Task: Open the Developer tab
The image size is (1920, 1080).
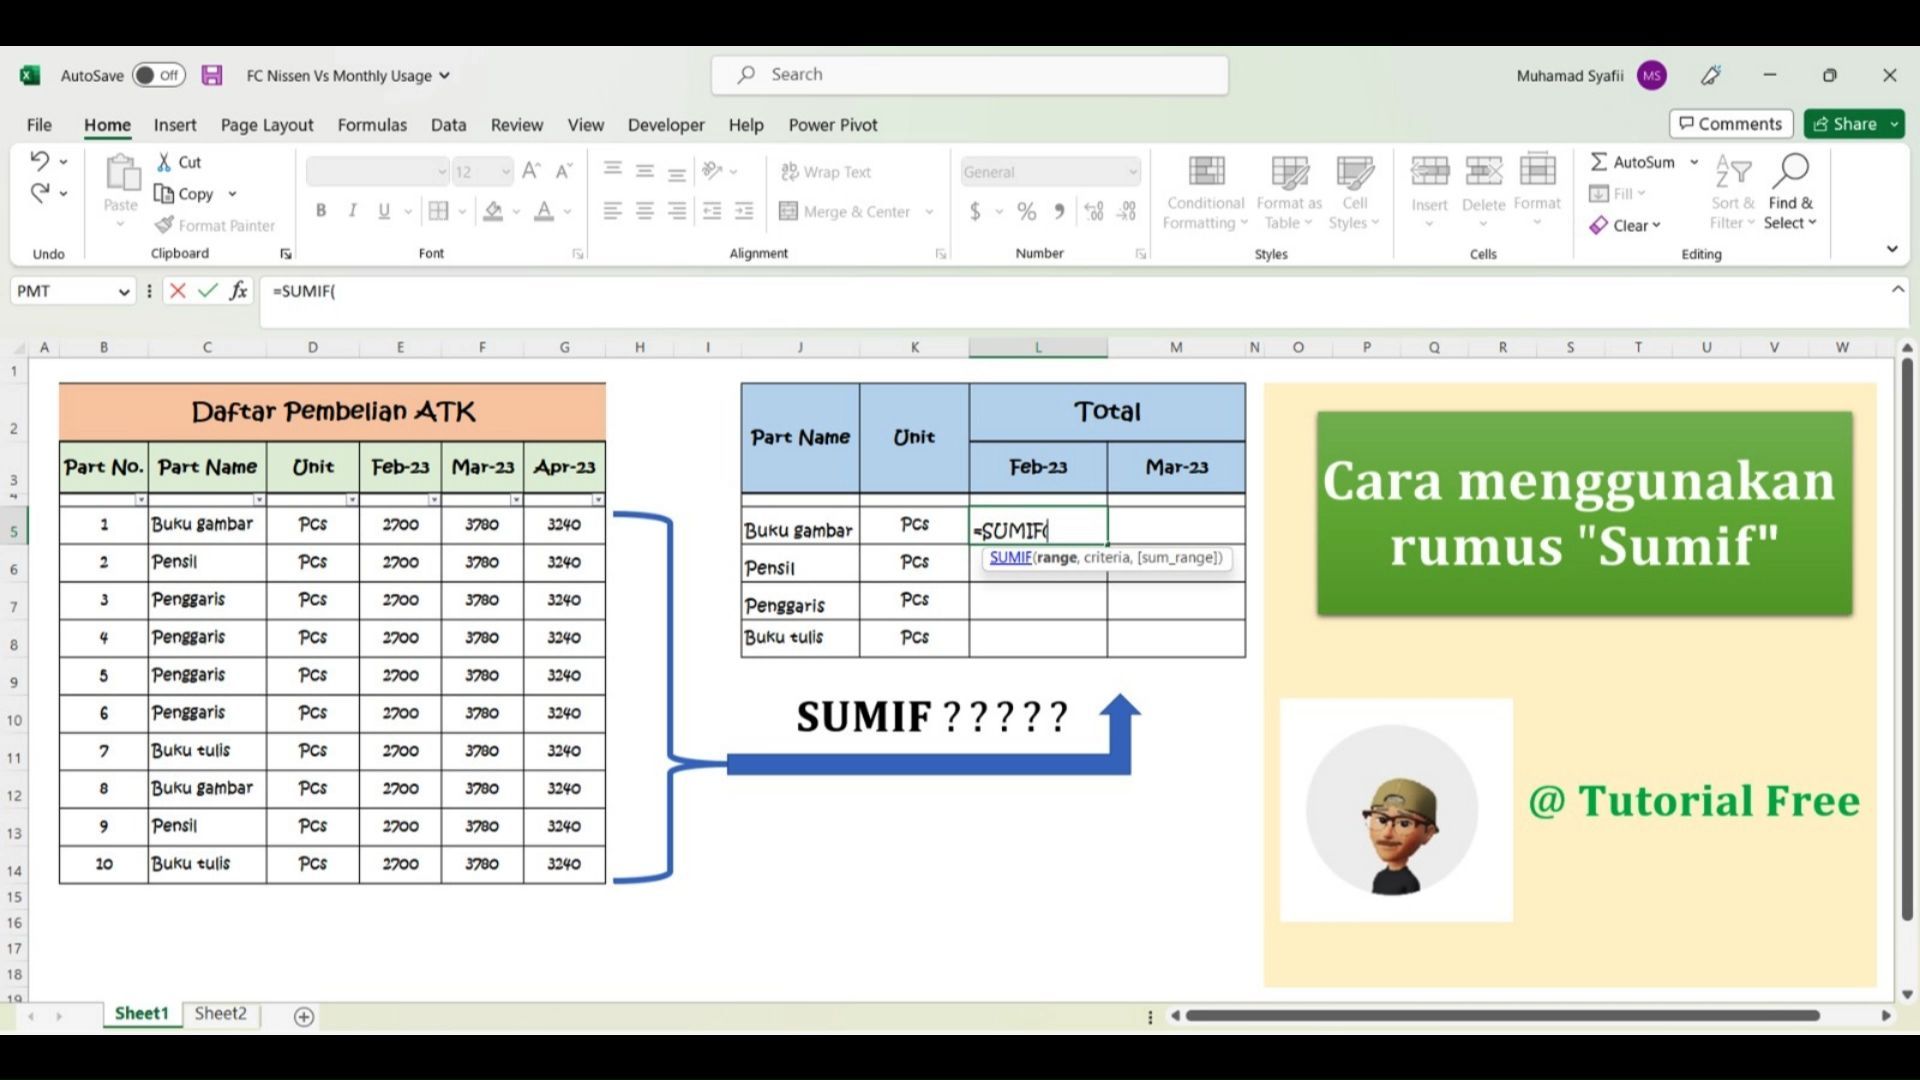Action: [x=666, y=125]
